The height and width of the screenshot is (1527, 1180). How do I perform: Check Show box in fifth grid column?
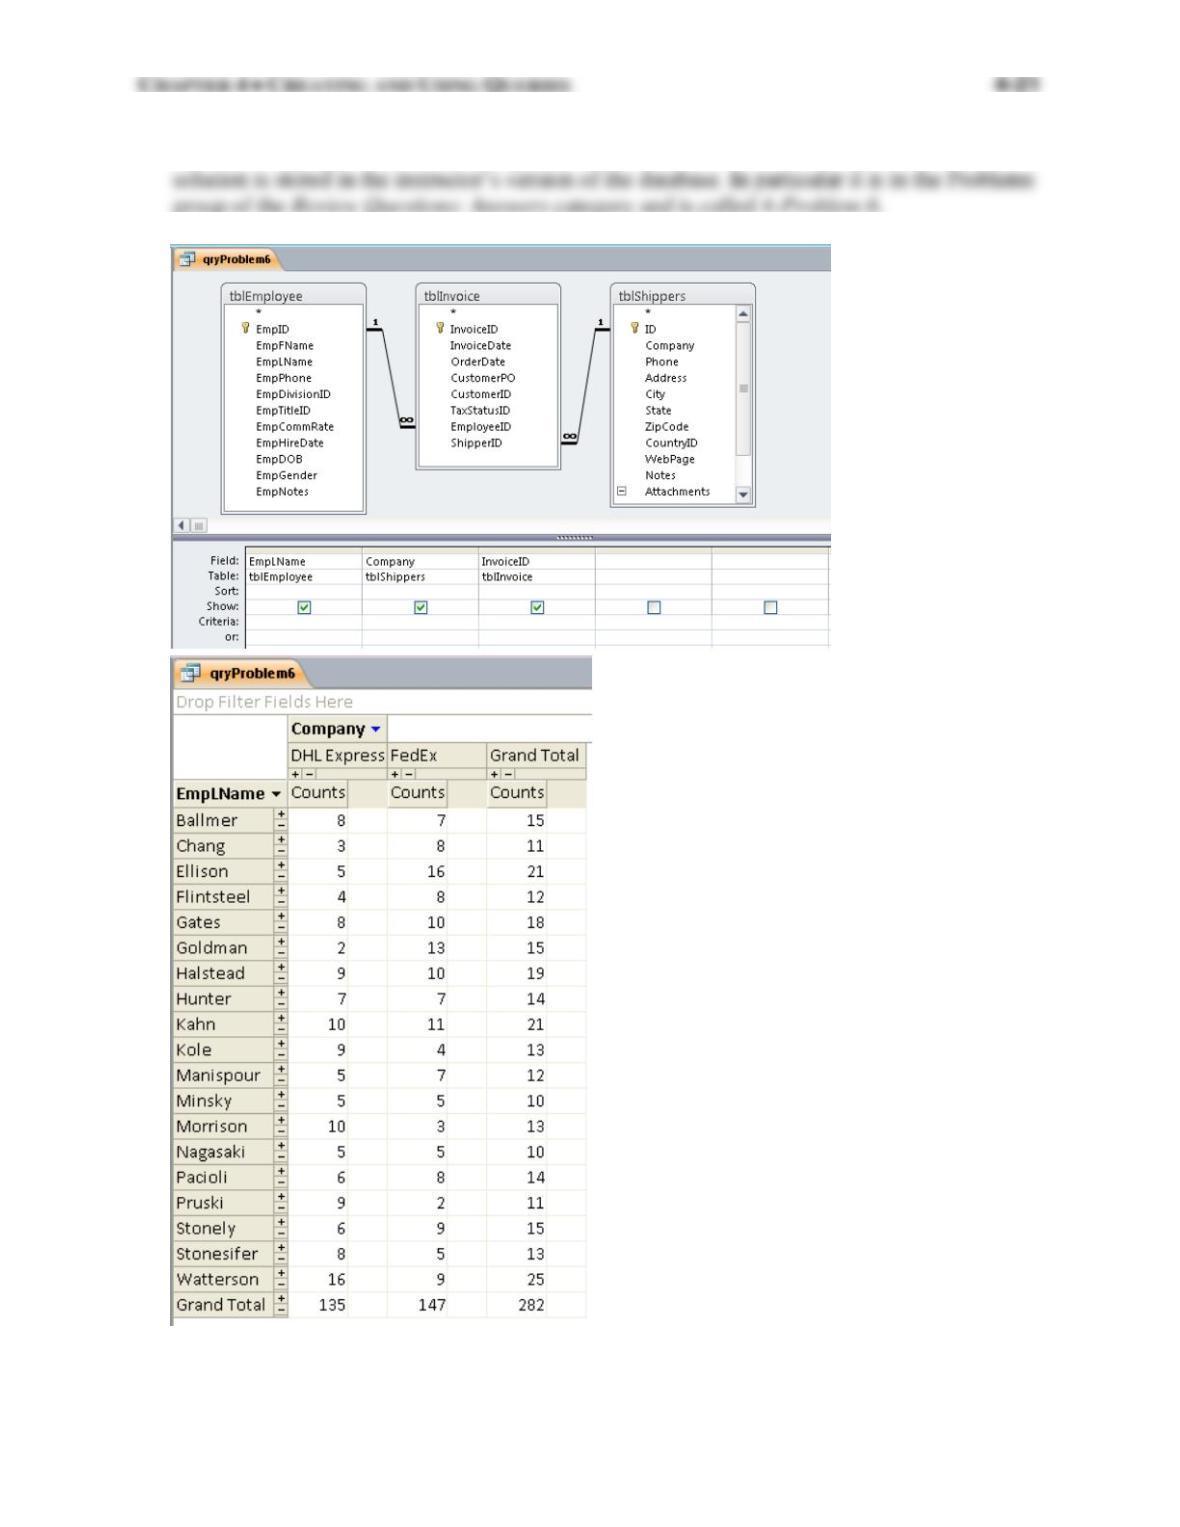(x=770, y=607)
